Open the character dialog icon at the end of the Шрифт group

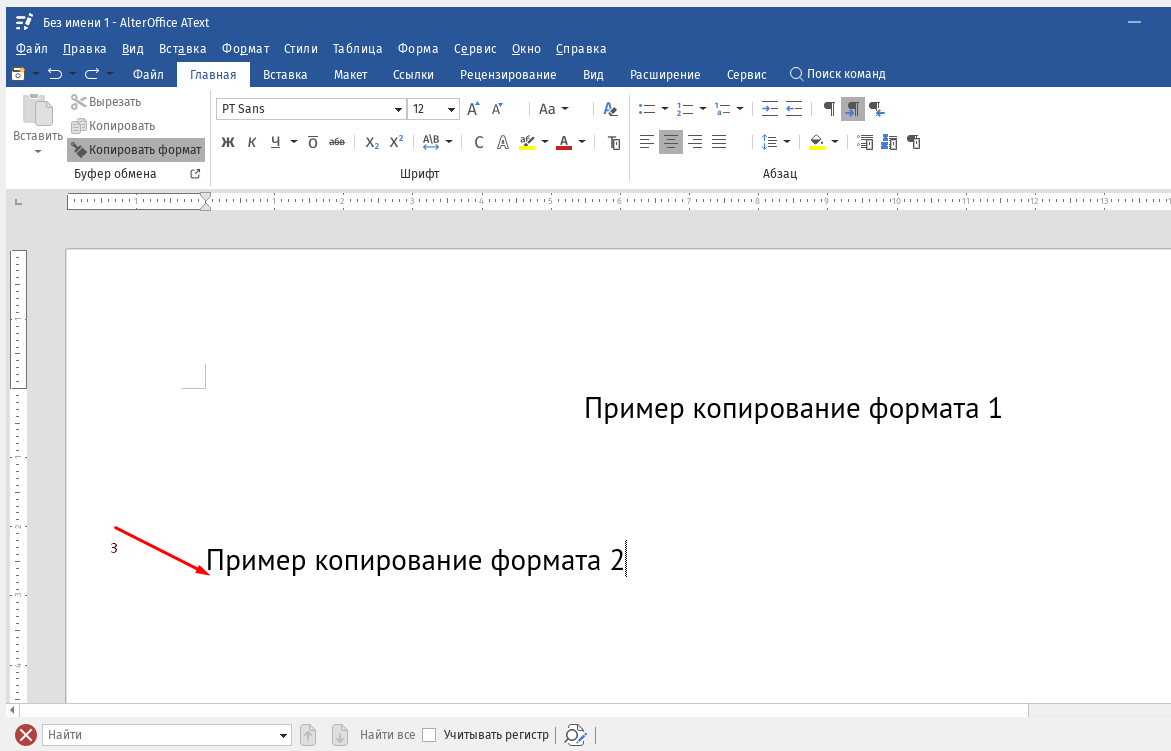click(614, 142)
